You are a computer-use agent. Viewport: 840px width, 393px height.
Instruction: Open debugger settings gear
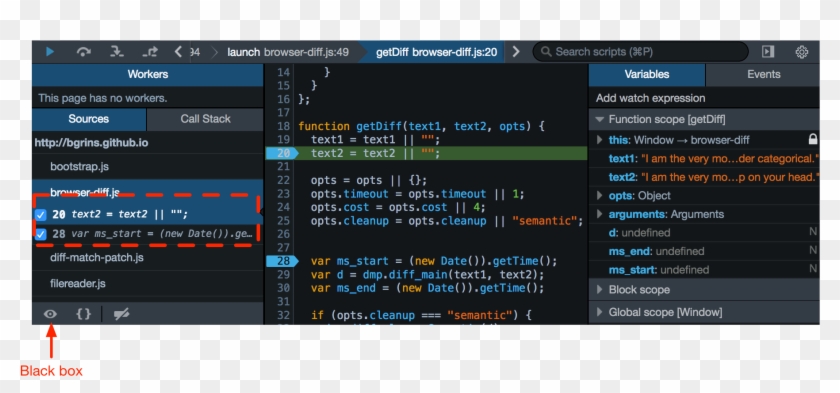click(x=801, y=52)
